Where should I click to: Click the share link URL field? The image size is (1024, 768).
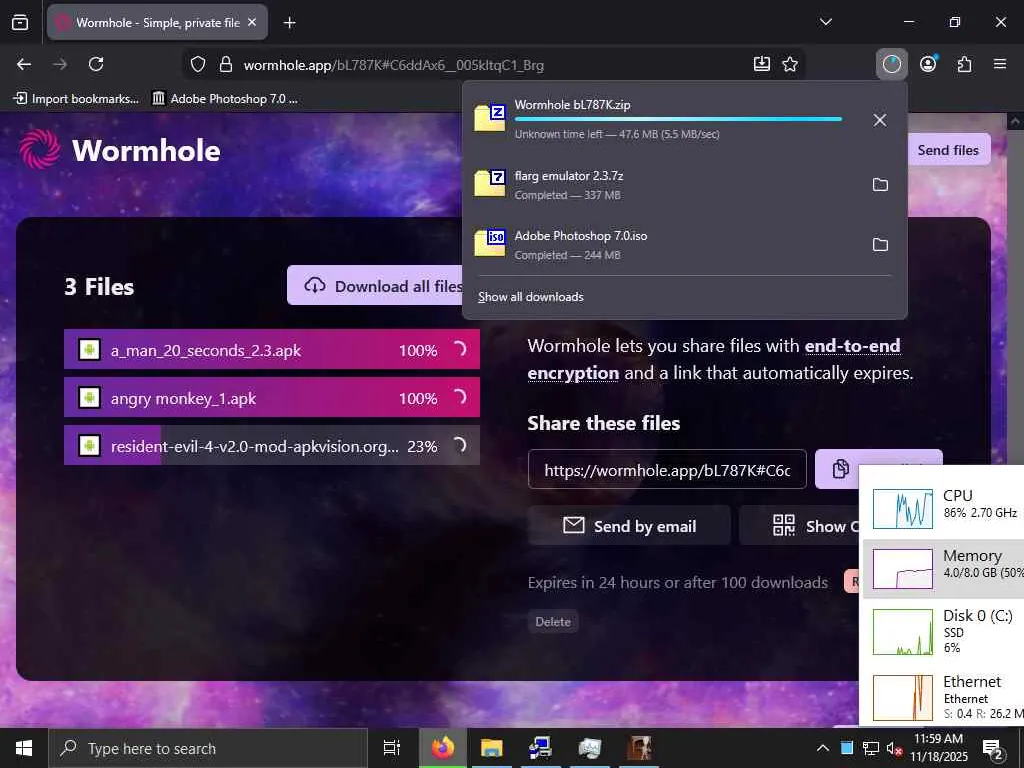tap(667, 470)
